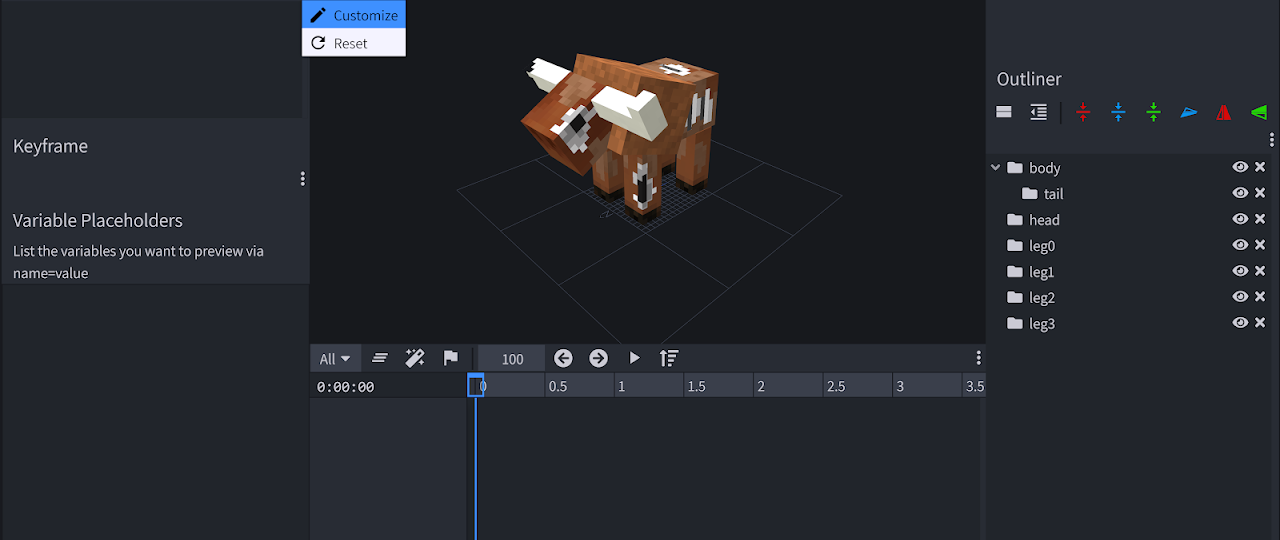Viewport: 1280px width, 540px height.
Task: Hide the head group using eye icon
Action: 1240,219
